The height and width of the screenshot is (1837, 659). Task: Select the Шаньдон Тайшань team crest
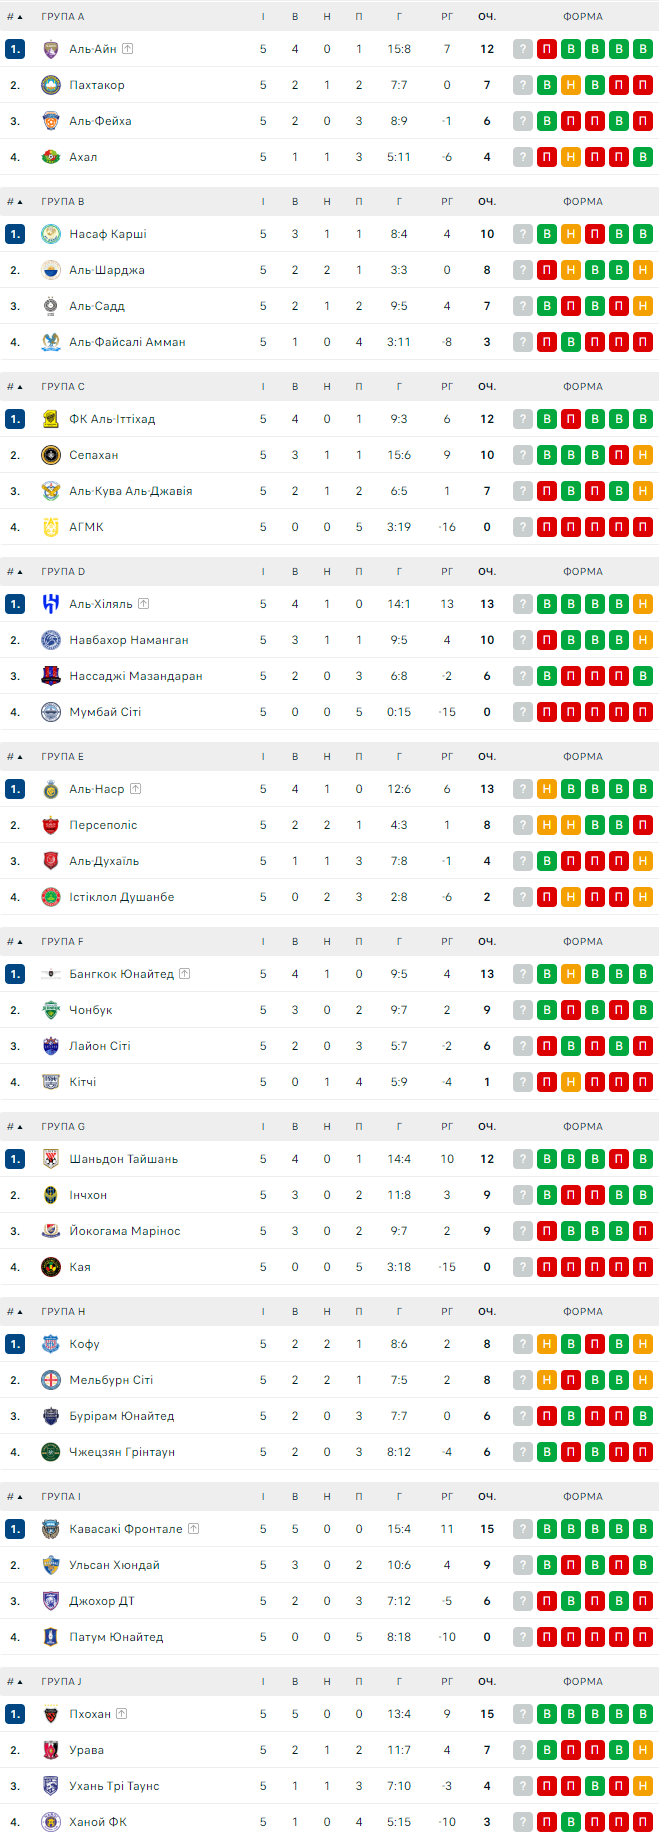click(x=51, y=1159)
